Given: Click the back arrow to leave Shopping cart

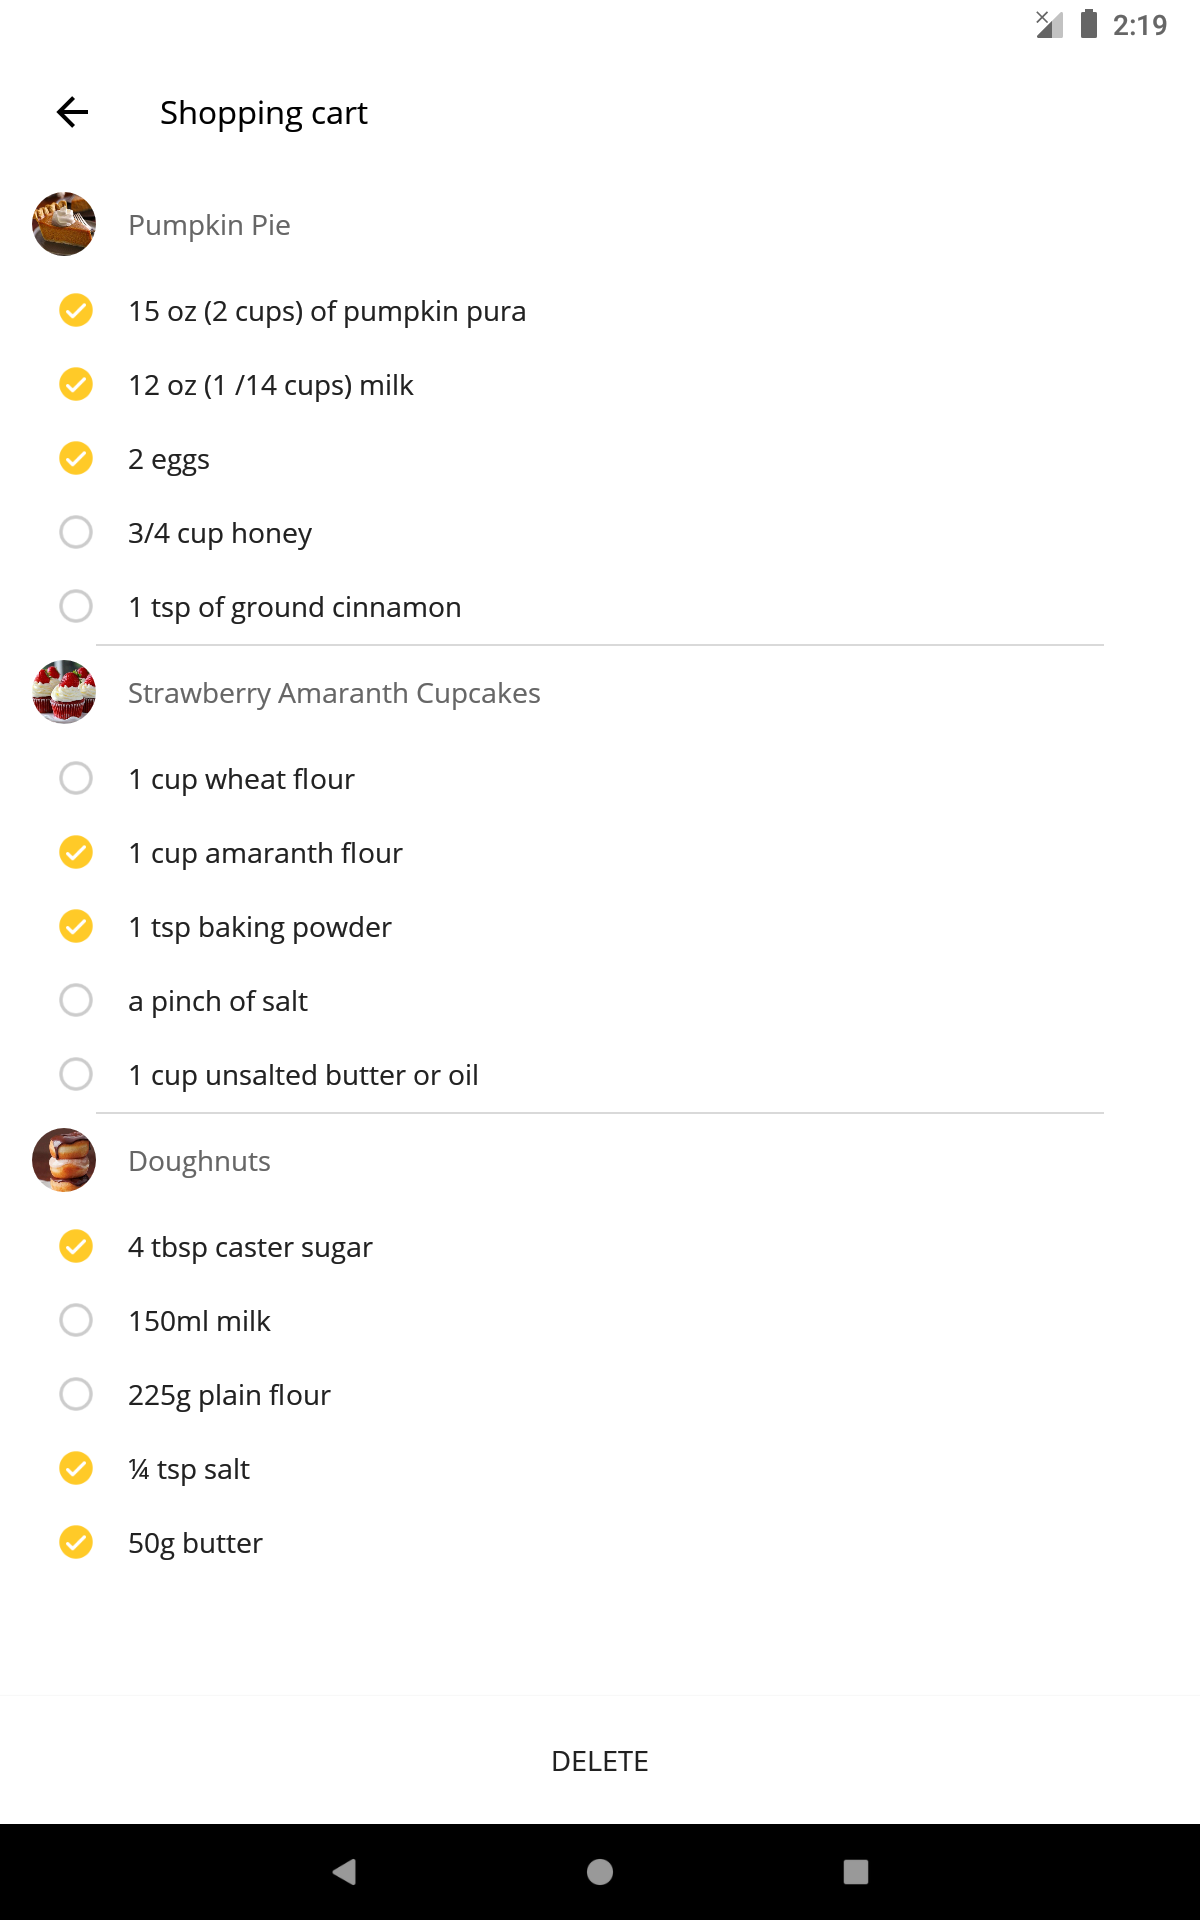Looking at the screenshot, I should click(71, 112).
